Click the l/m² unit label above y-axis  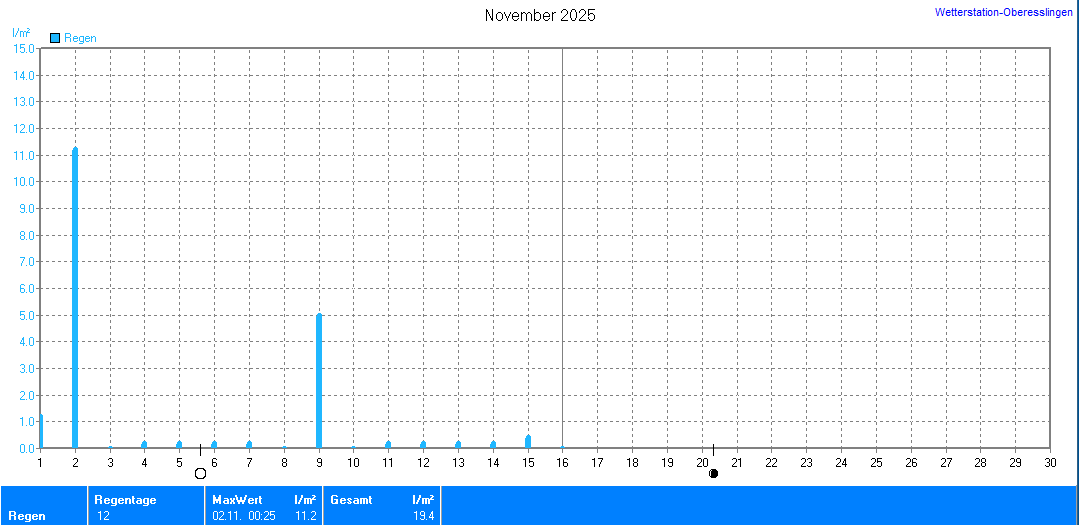(21, 33)
